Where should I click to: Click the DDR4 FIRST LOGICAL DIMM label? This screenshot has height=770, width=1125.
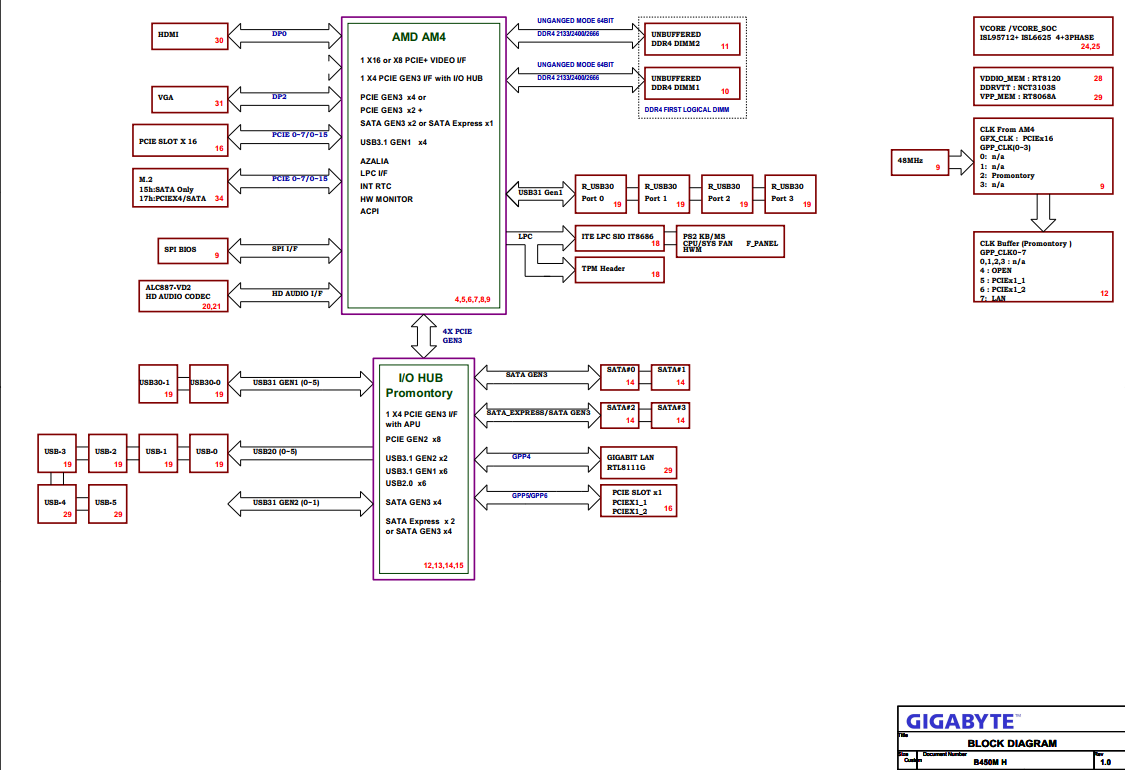687,110
